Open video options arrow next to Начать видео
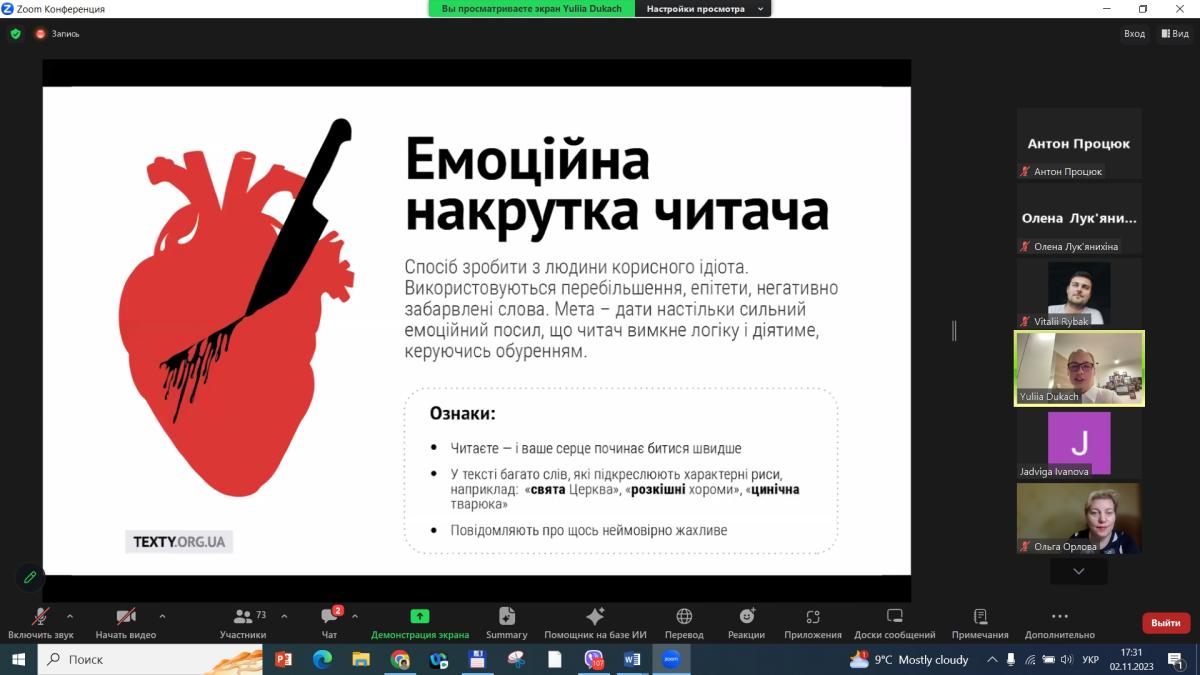The image size is (1200, 675). tap(163, 616)
